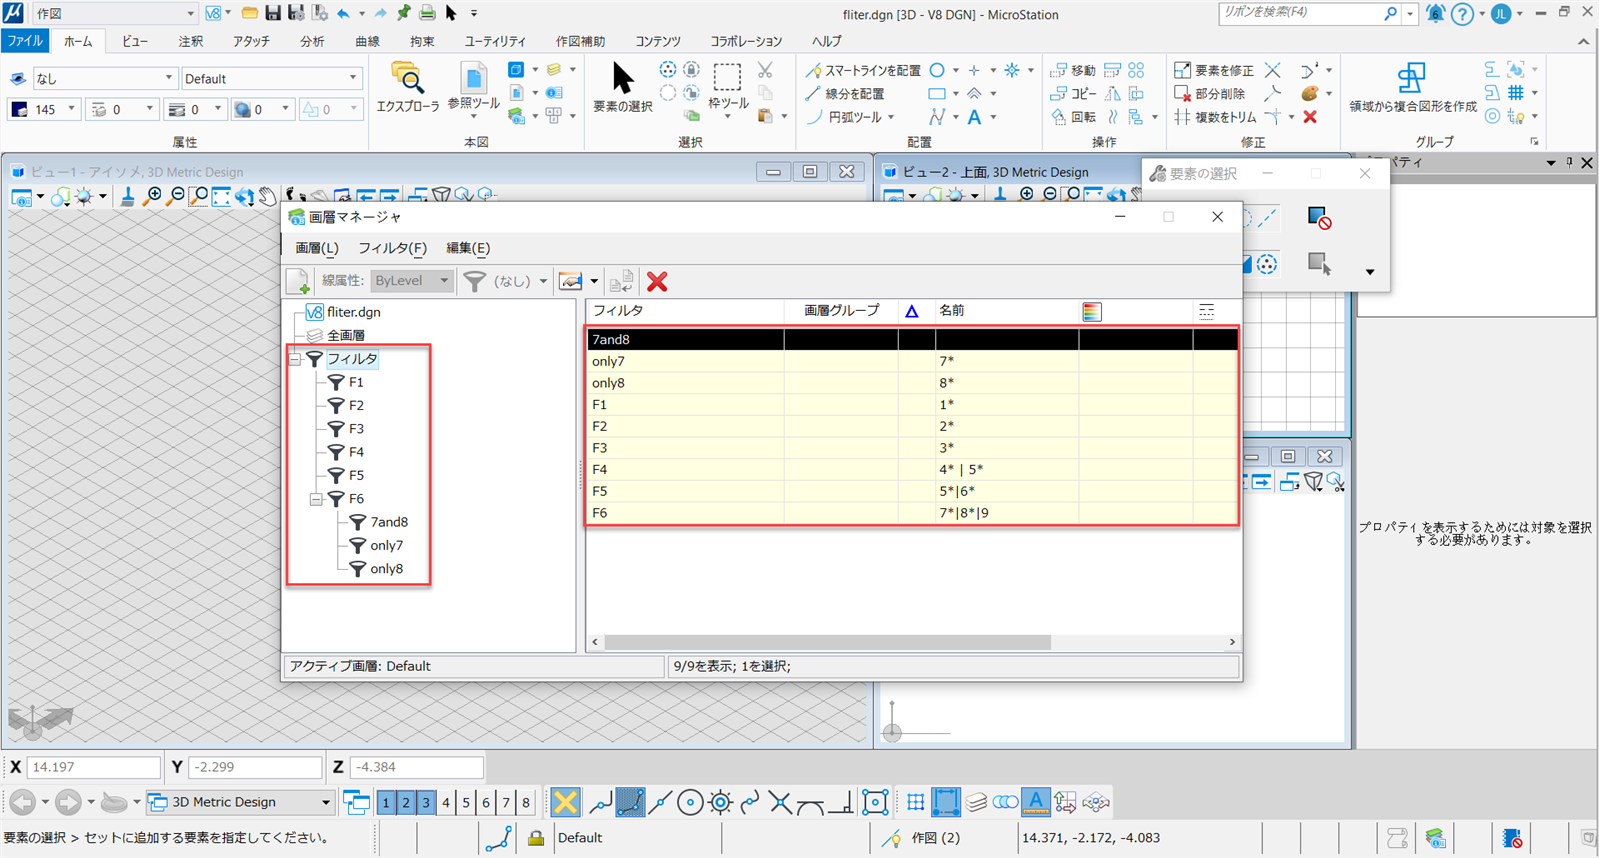The height and width of the screenshot is (858, 1599).
Task: Click the filter funnel icon in Level Manager toolbar
Action: tap(475, 282)
